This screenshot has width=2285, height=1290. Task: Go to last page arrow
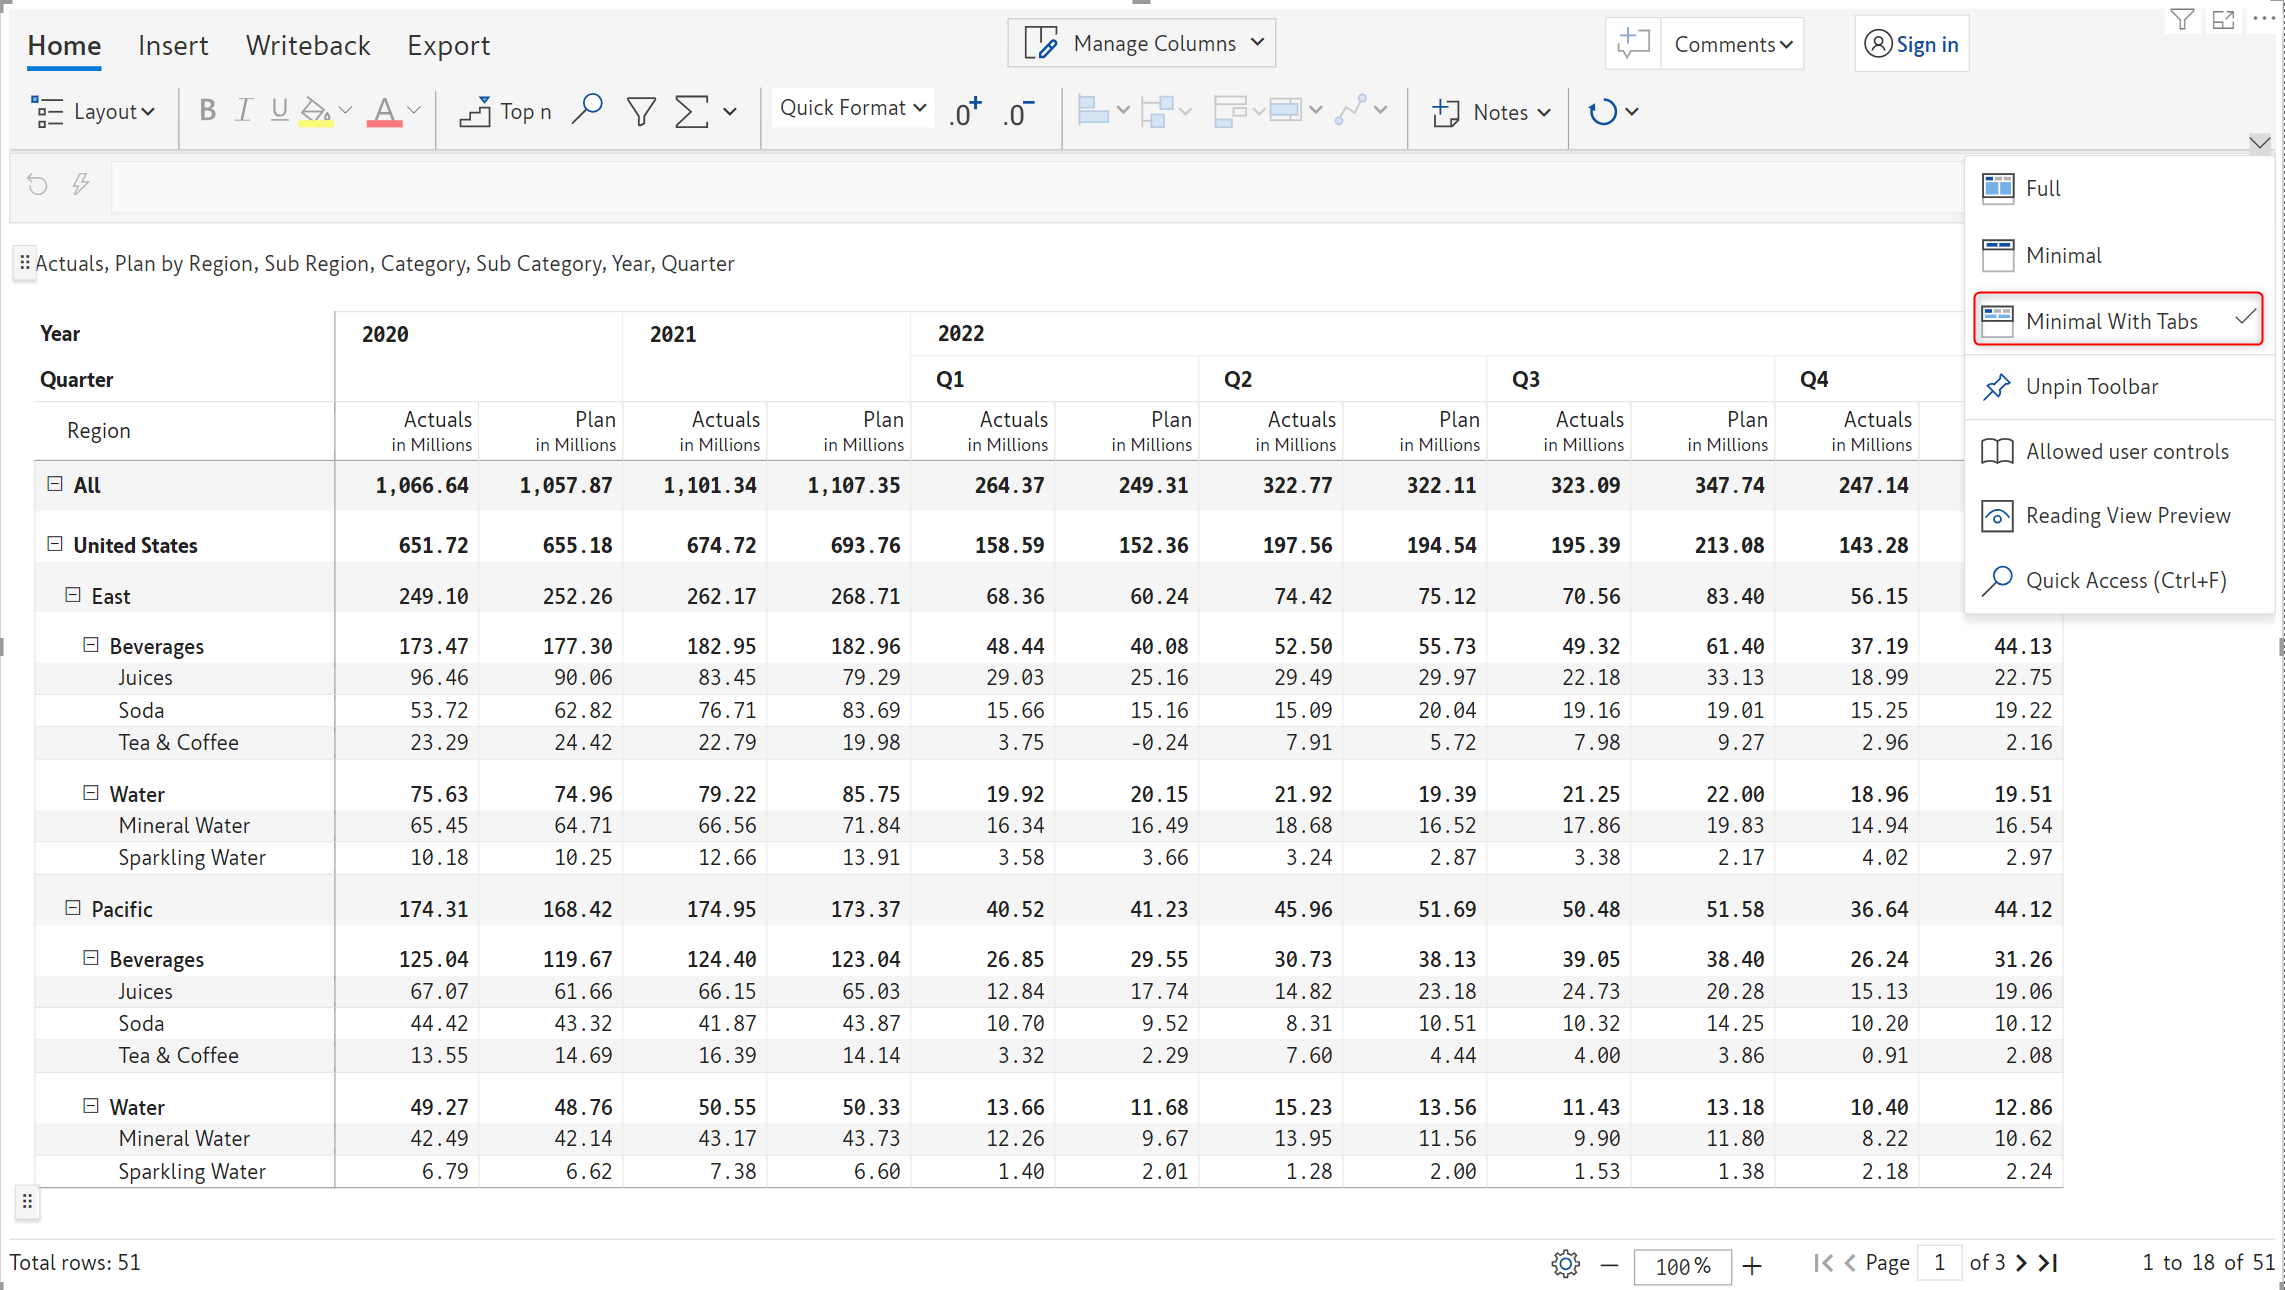click(2049, 1263)
